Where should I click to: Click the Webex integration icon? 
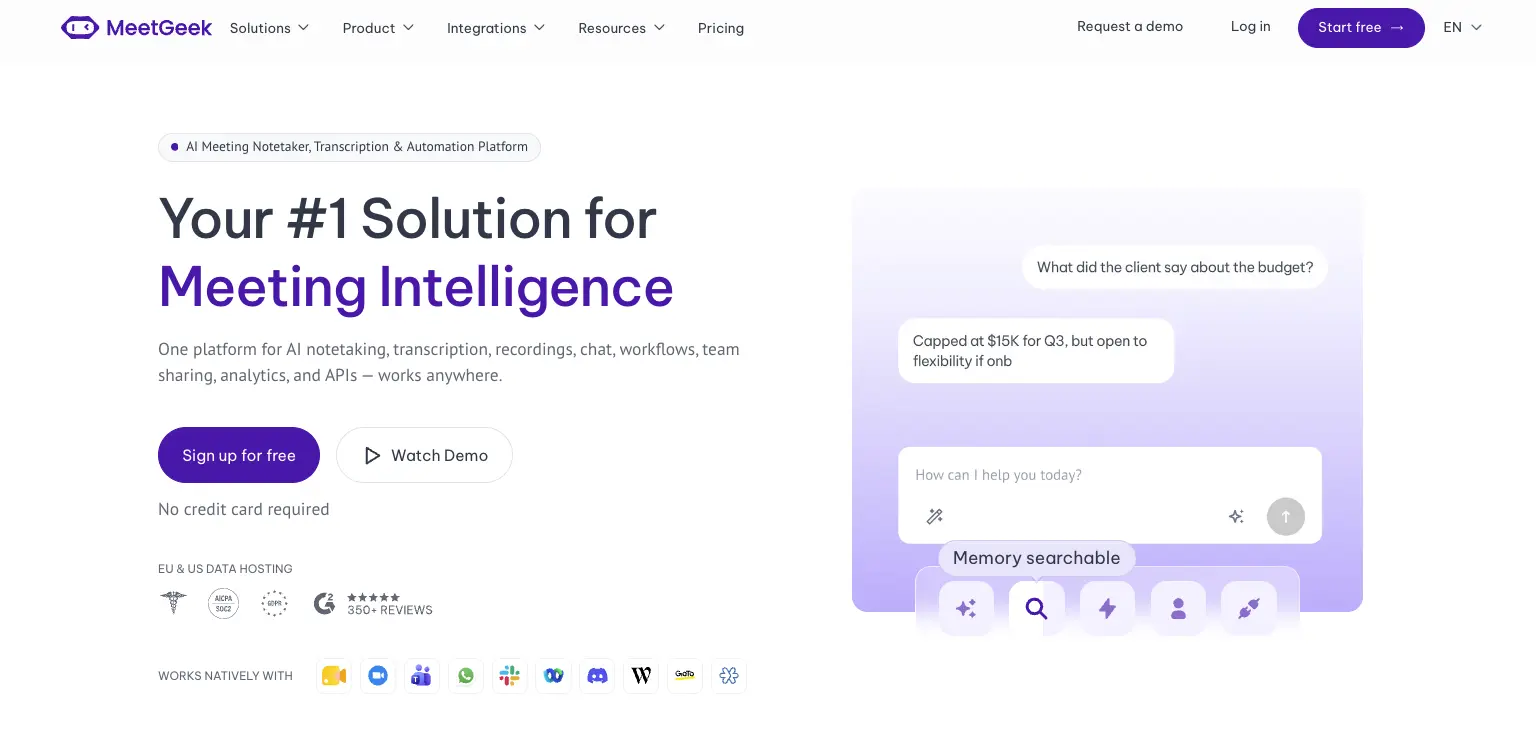tap(554, 676)
